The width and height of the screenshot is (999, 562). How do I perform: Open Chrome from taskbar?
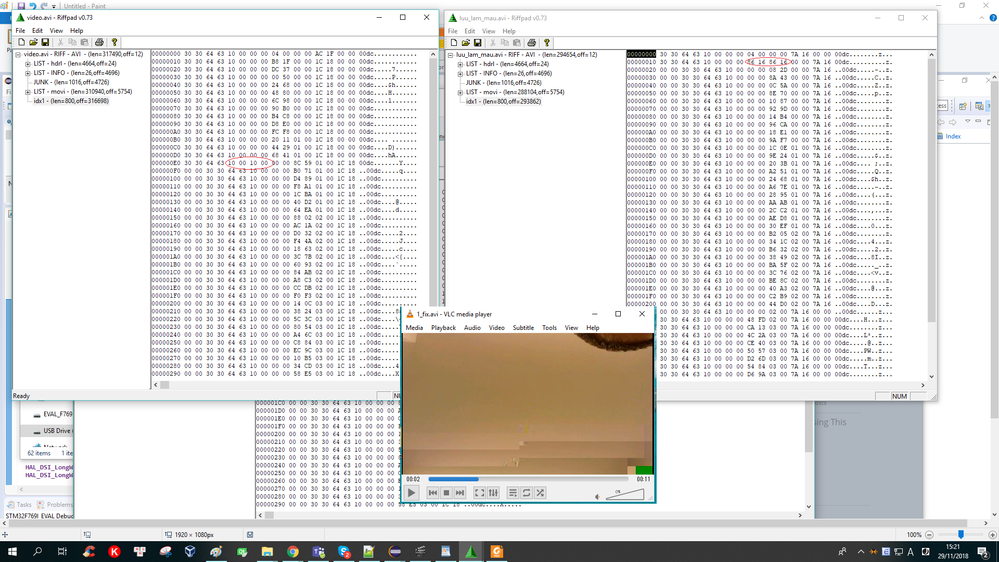[x=292, y=552]
